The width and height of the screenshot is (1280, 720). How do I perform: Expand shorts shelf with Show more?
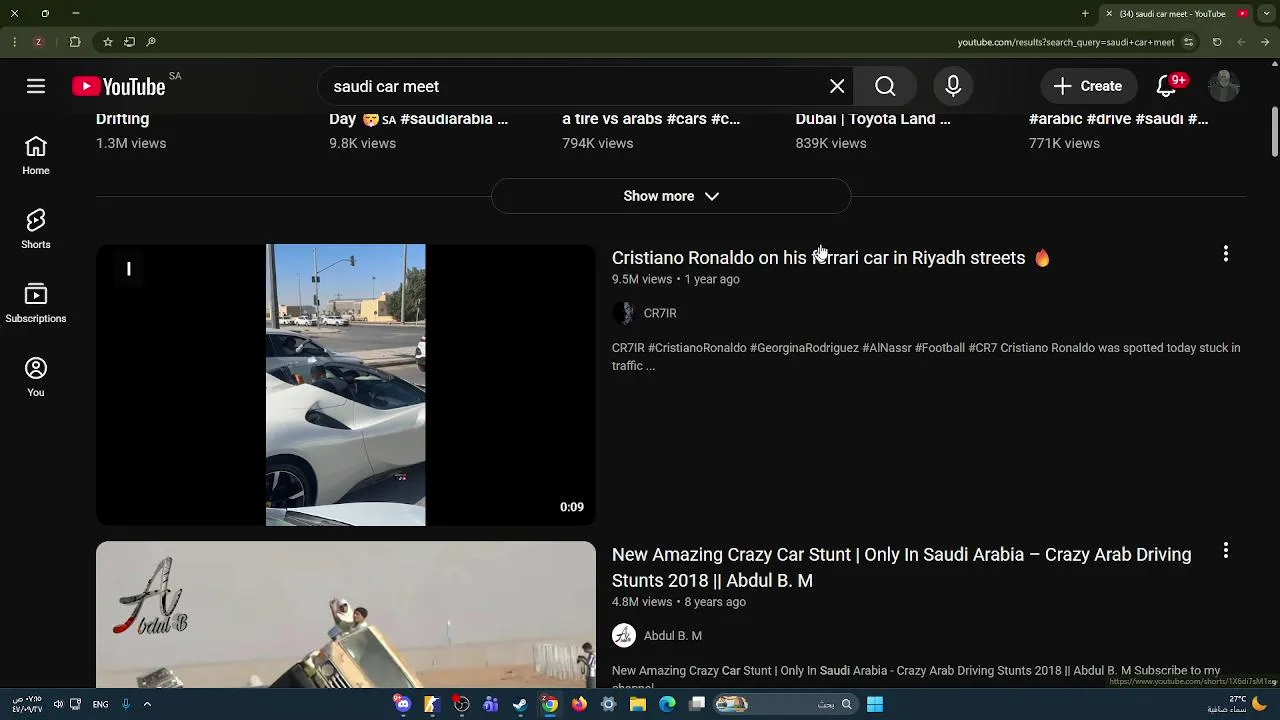[x=671, y=196]
